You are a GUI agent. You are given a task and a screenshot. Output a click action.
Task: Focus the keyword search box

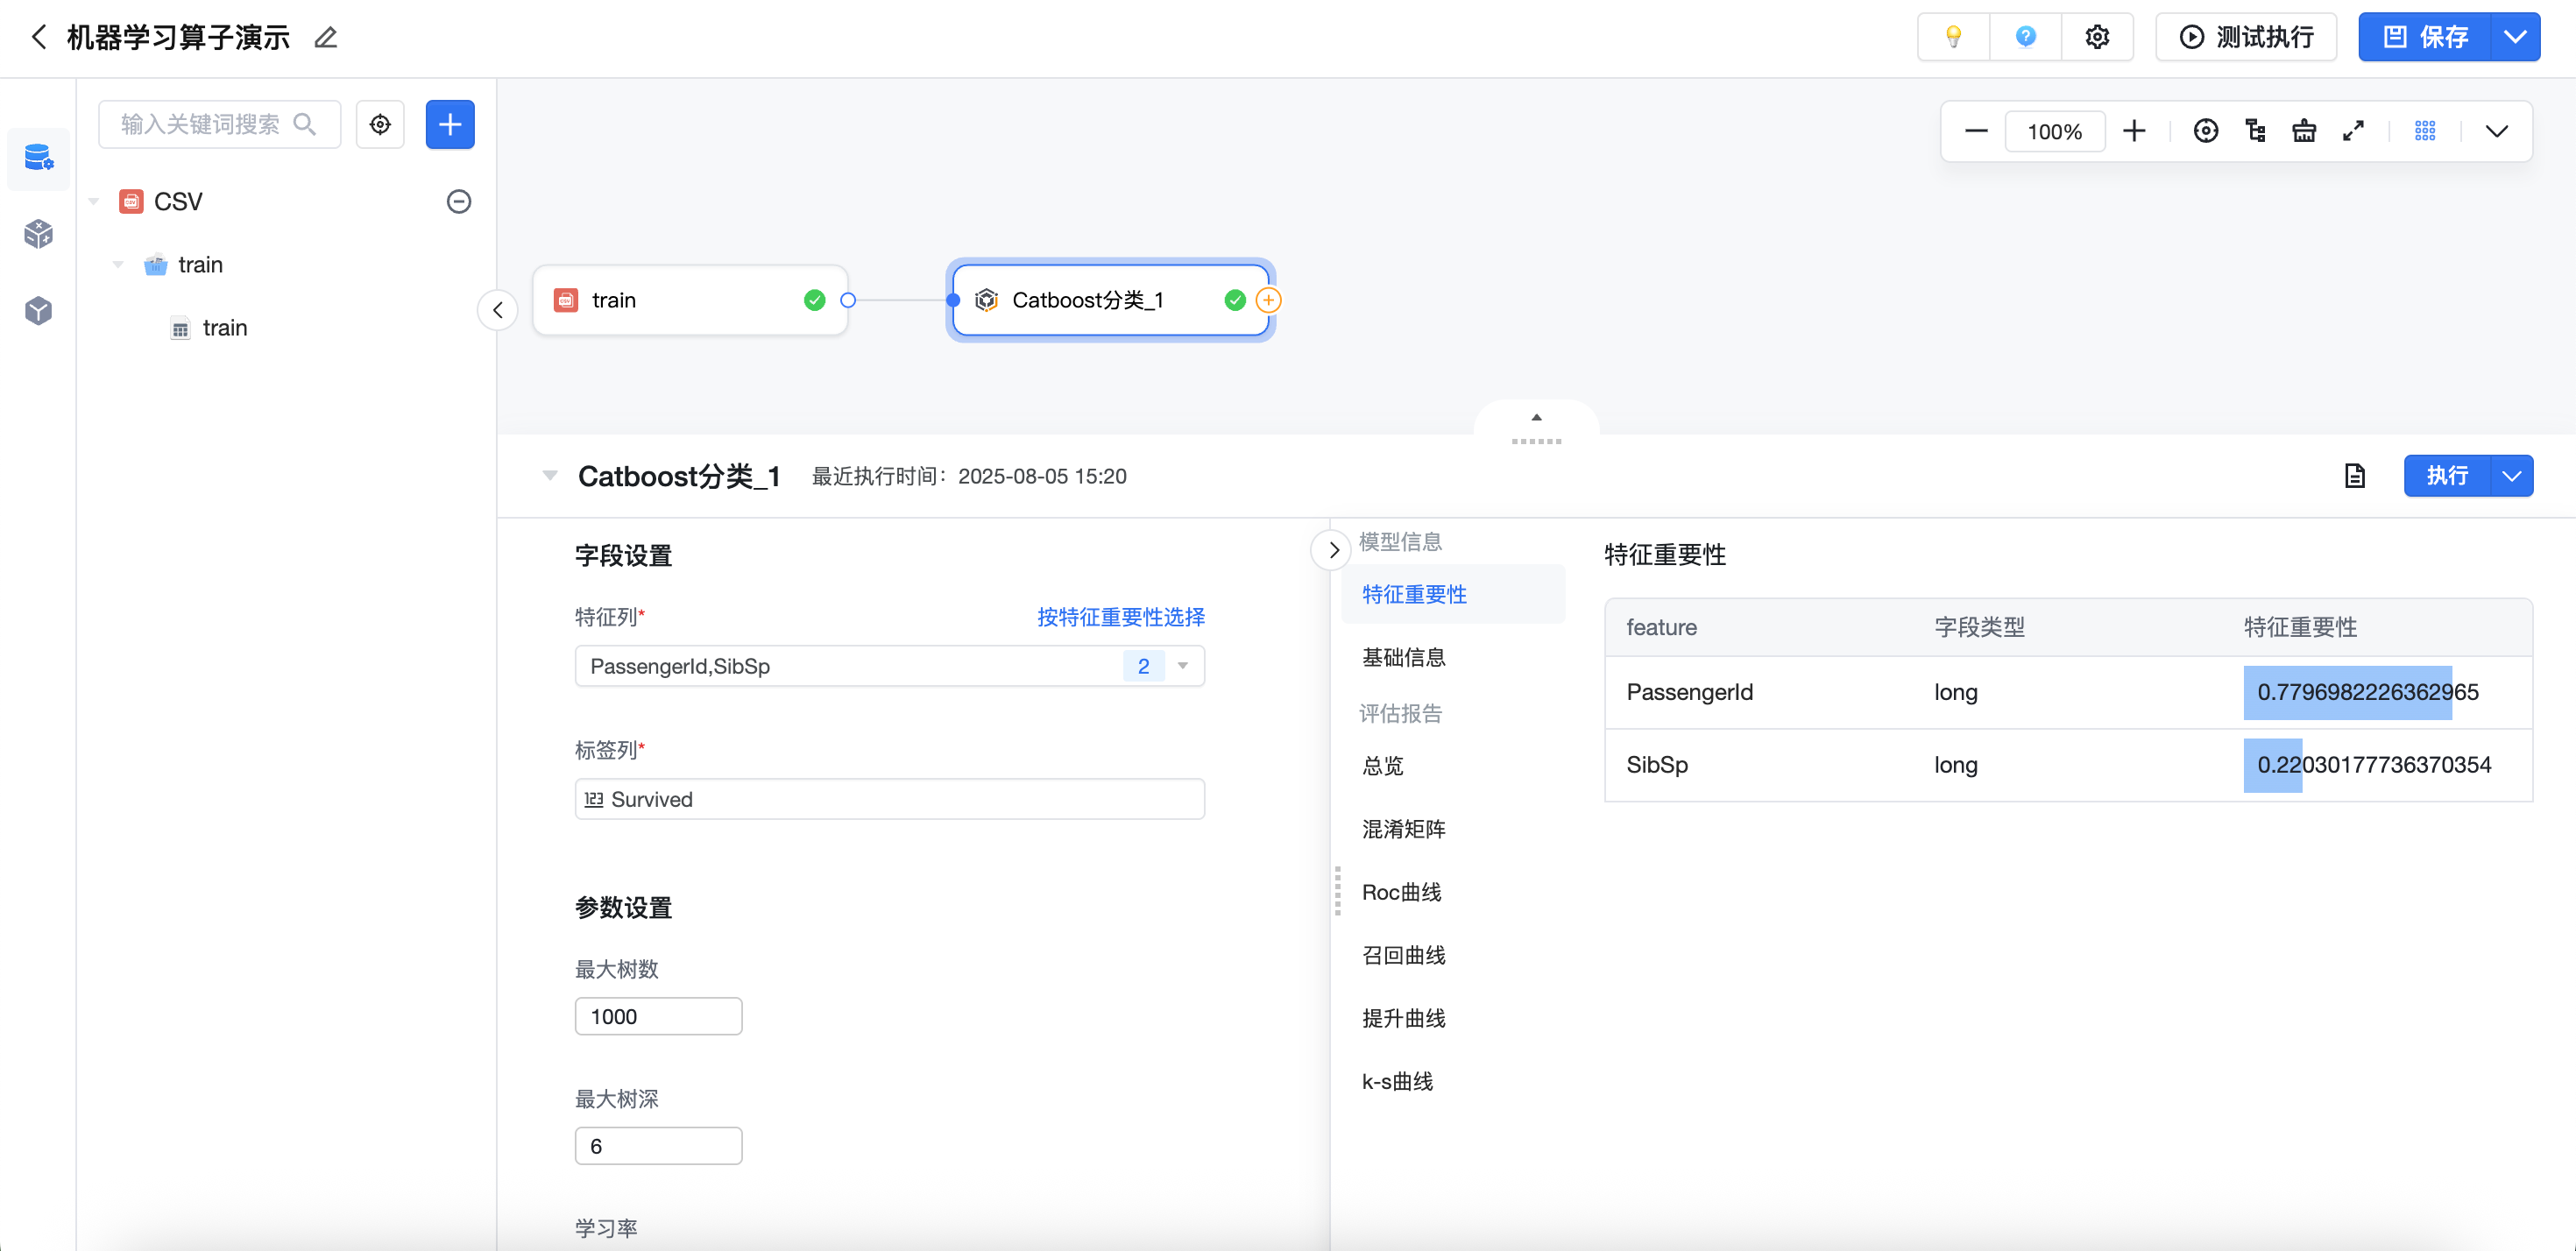click(x=219, y=124)
